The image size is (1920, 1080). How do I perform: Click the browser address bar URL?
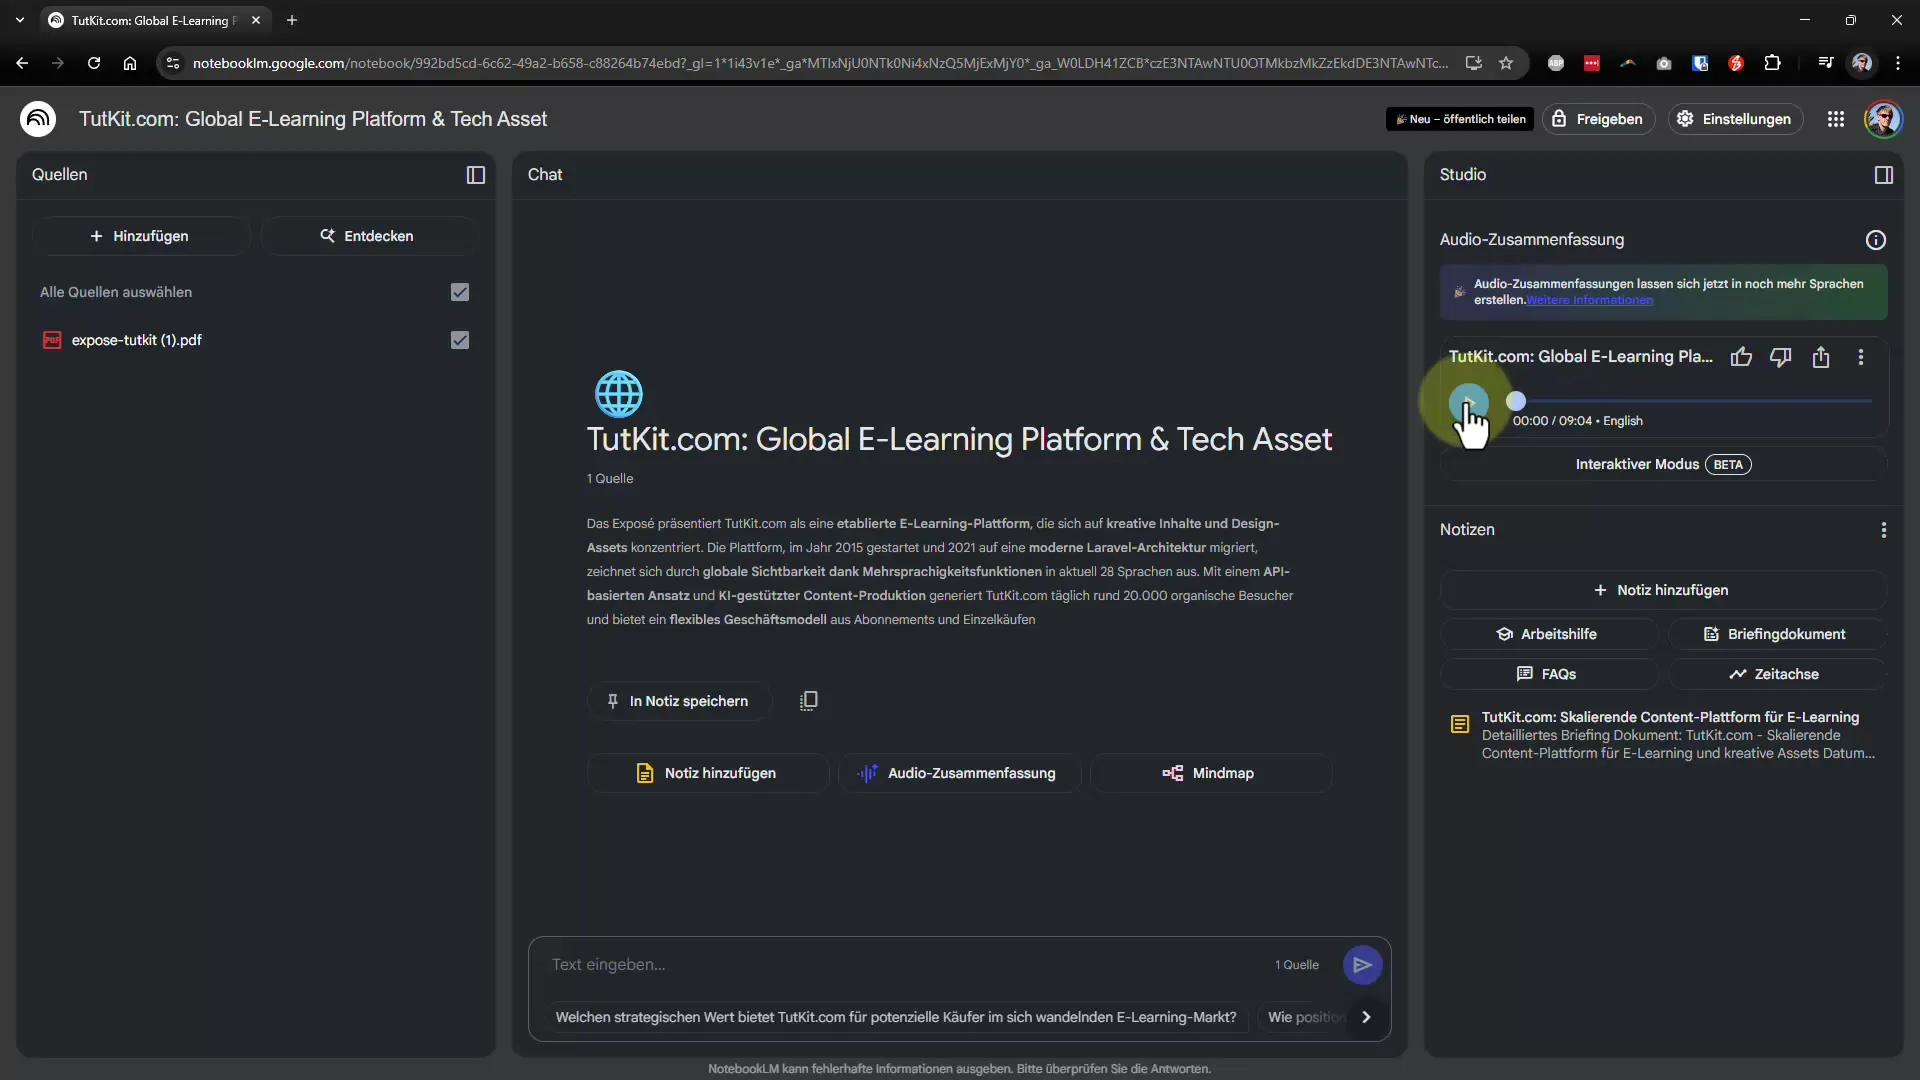[x=820, y=63]
